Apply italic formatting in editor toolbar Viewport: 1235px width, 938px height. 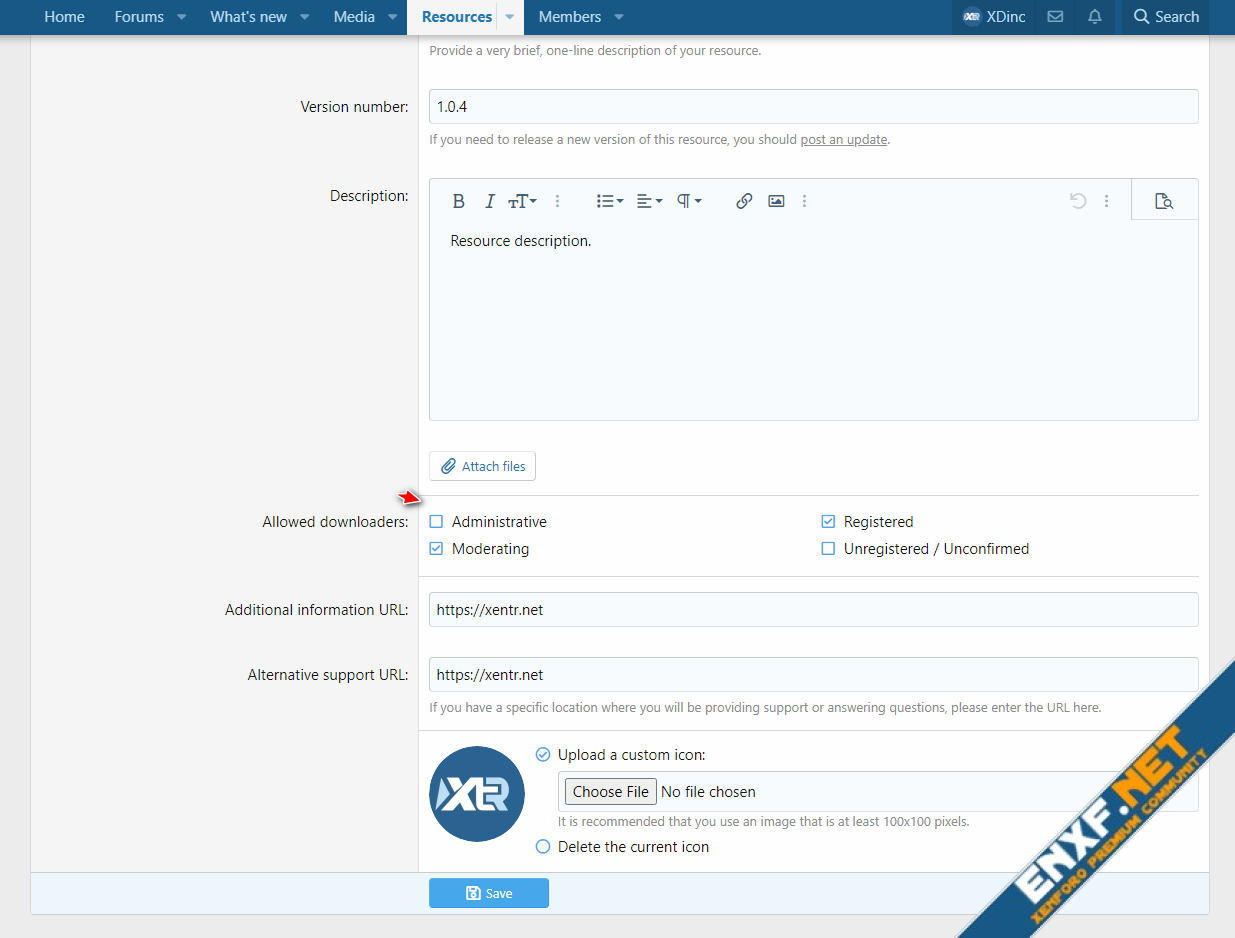[489, 201]
